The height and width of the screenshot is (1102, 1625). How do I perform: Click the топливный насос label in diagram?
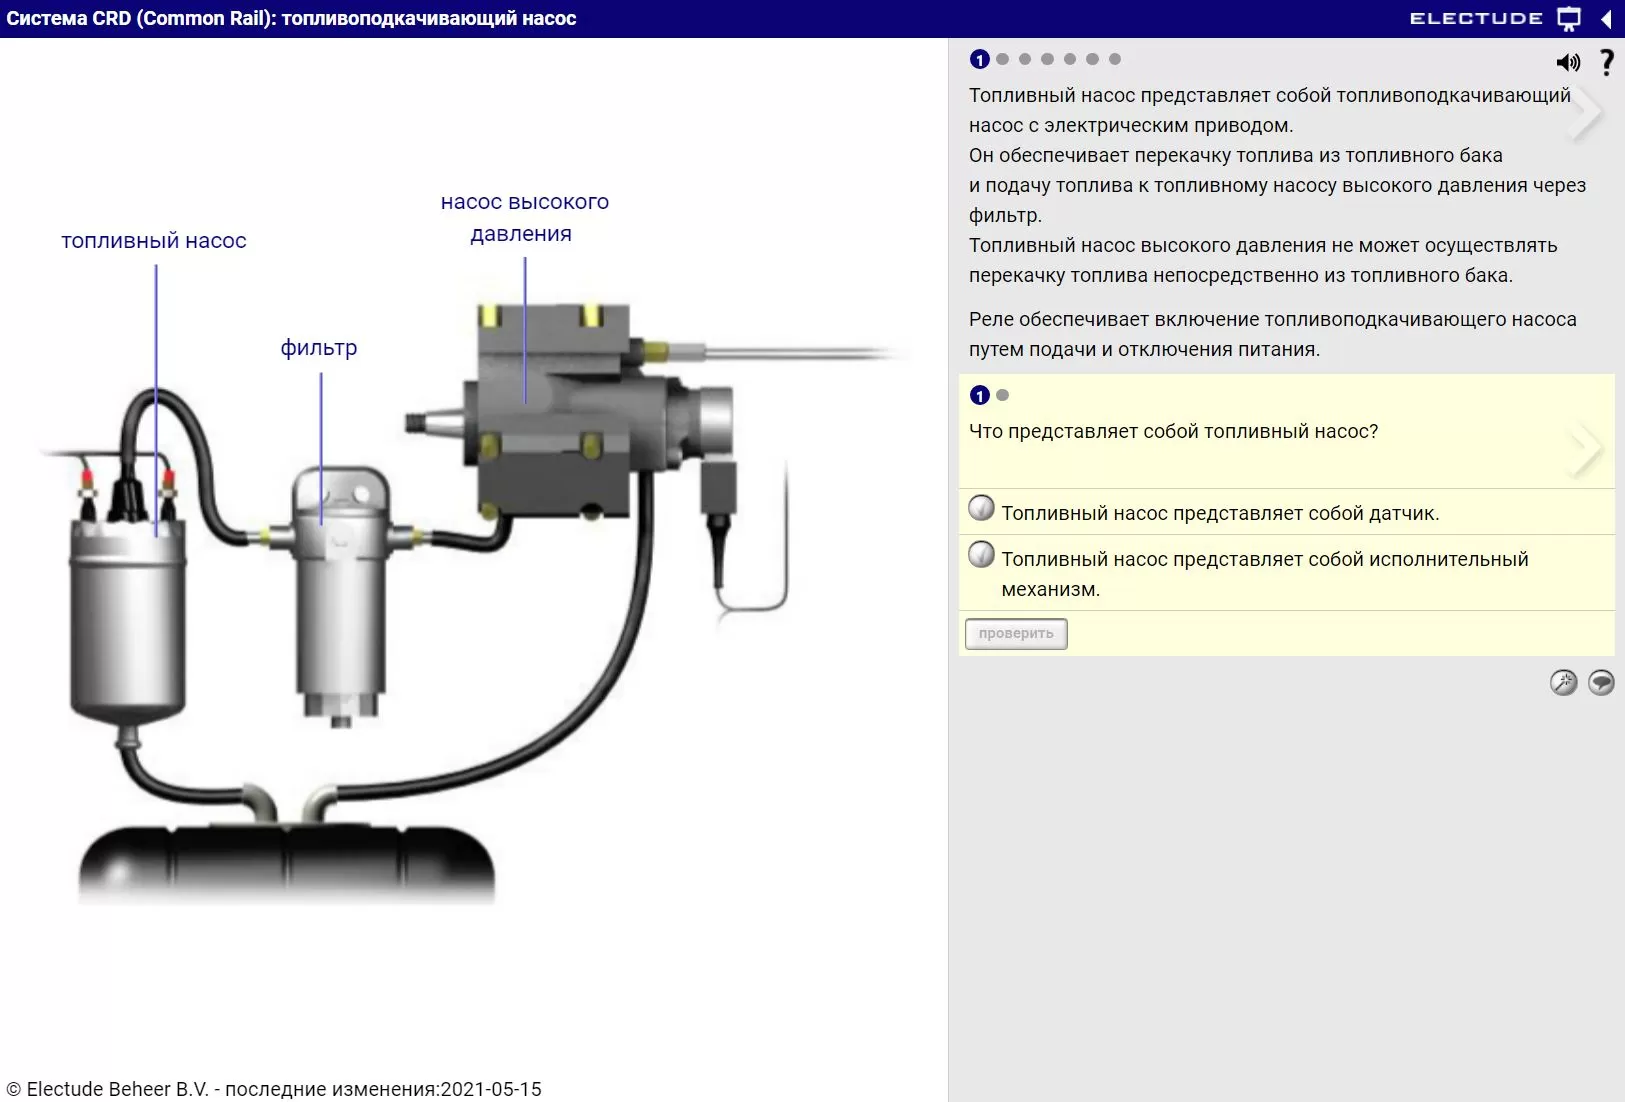(154, 241)
